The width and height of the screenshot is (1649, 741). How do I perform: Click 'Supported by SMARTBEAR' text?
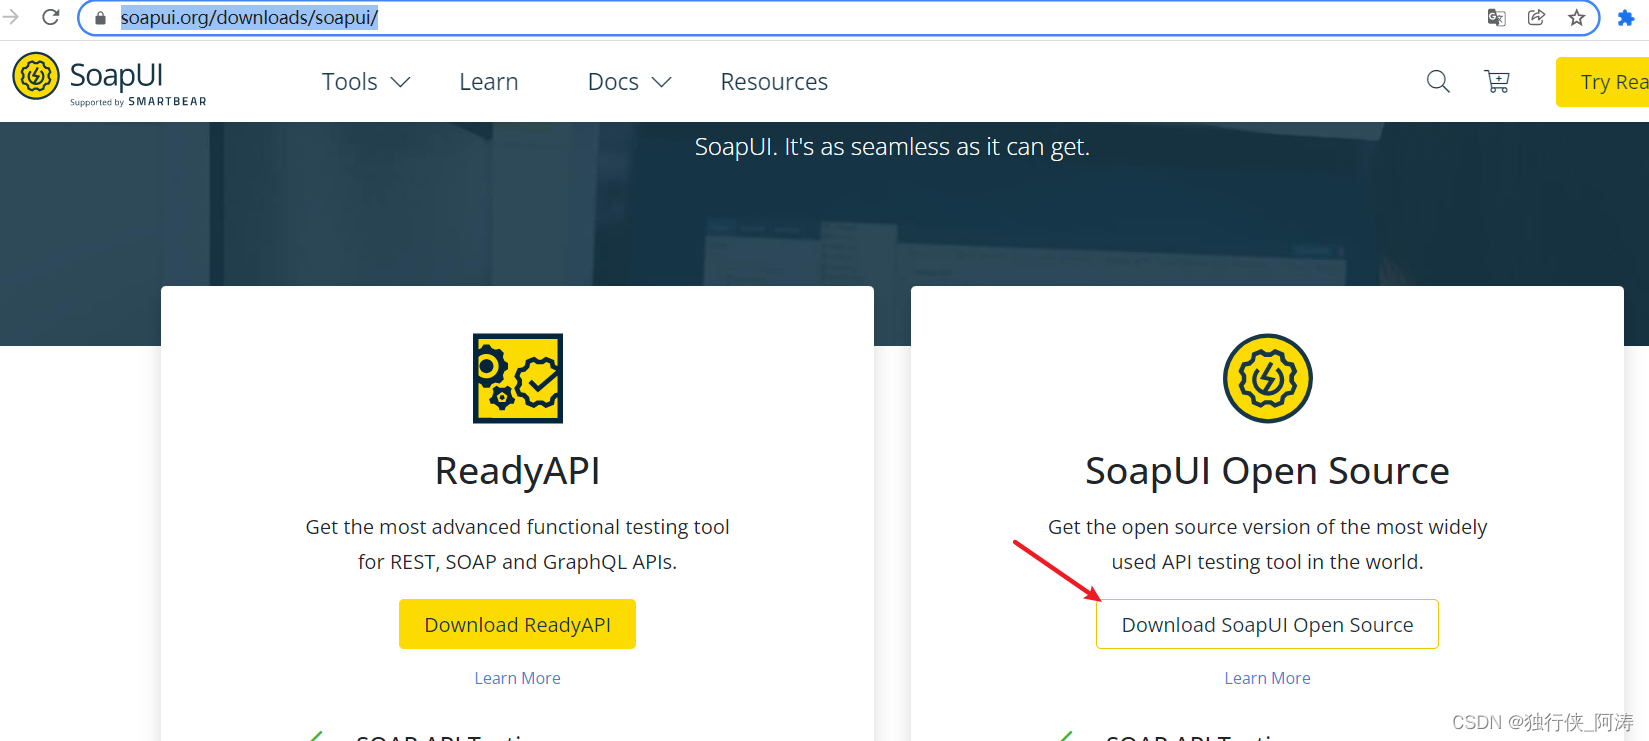[138, 102]
